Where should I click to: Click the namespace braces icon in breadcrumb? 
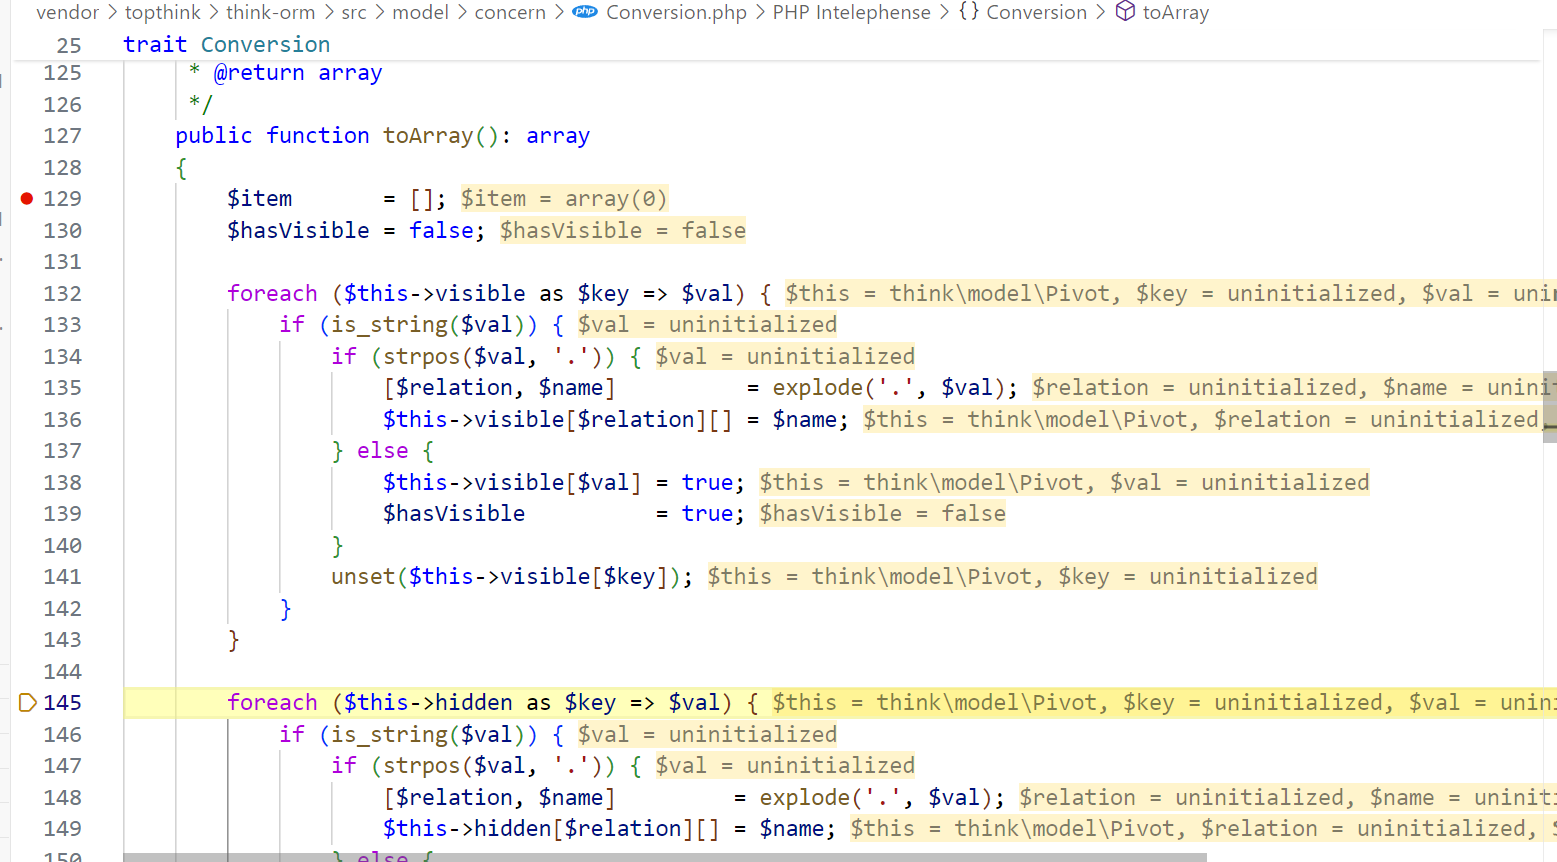click(968, 12)
